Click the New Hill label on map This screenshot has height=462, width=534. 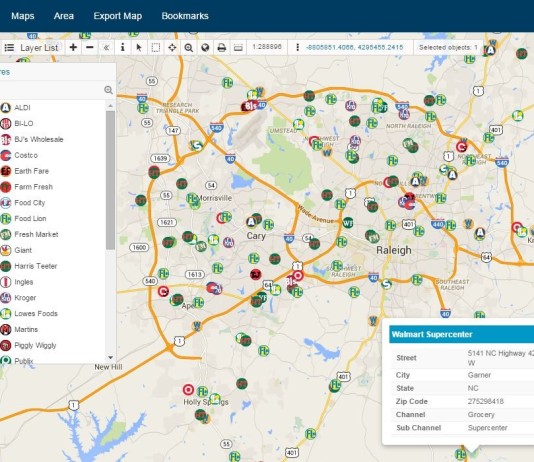pyautogui.click(x=108, y=367)
